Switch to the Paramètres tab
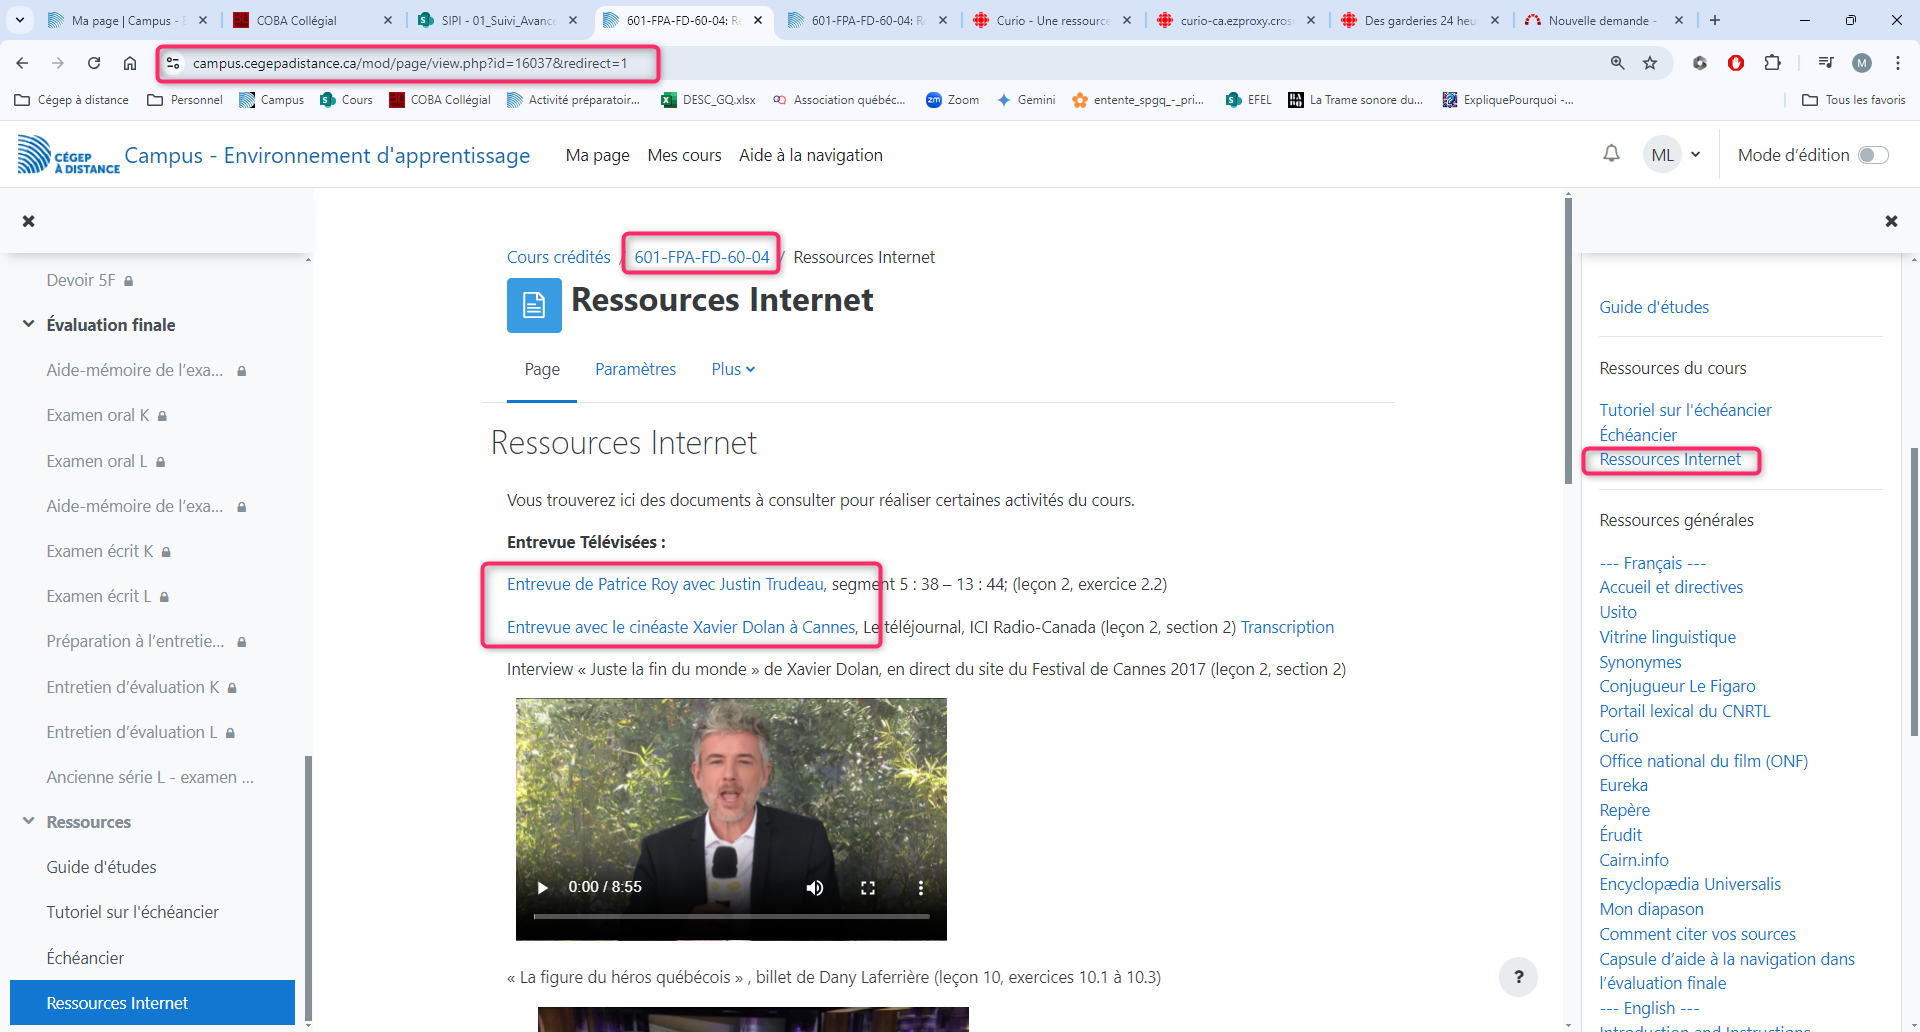This screenshot has height=1032, width=1920. [635, 369]
